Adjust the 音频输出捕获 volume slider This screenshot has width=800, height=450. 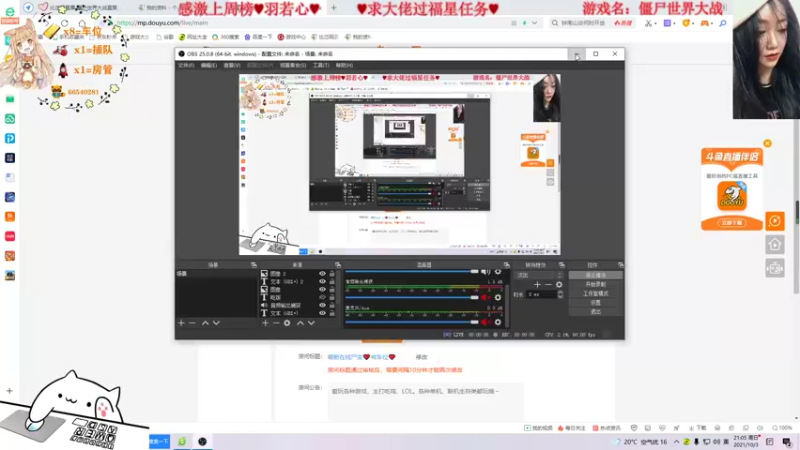412,297
